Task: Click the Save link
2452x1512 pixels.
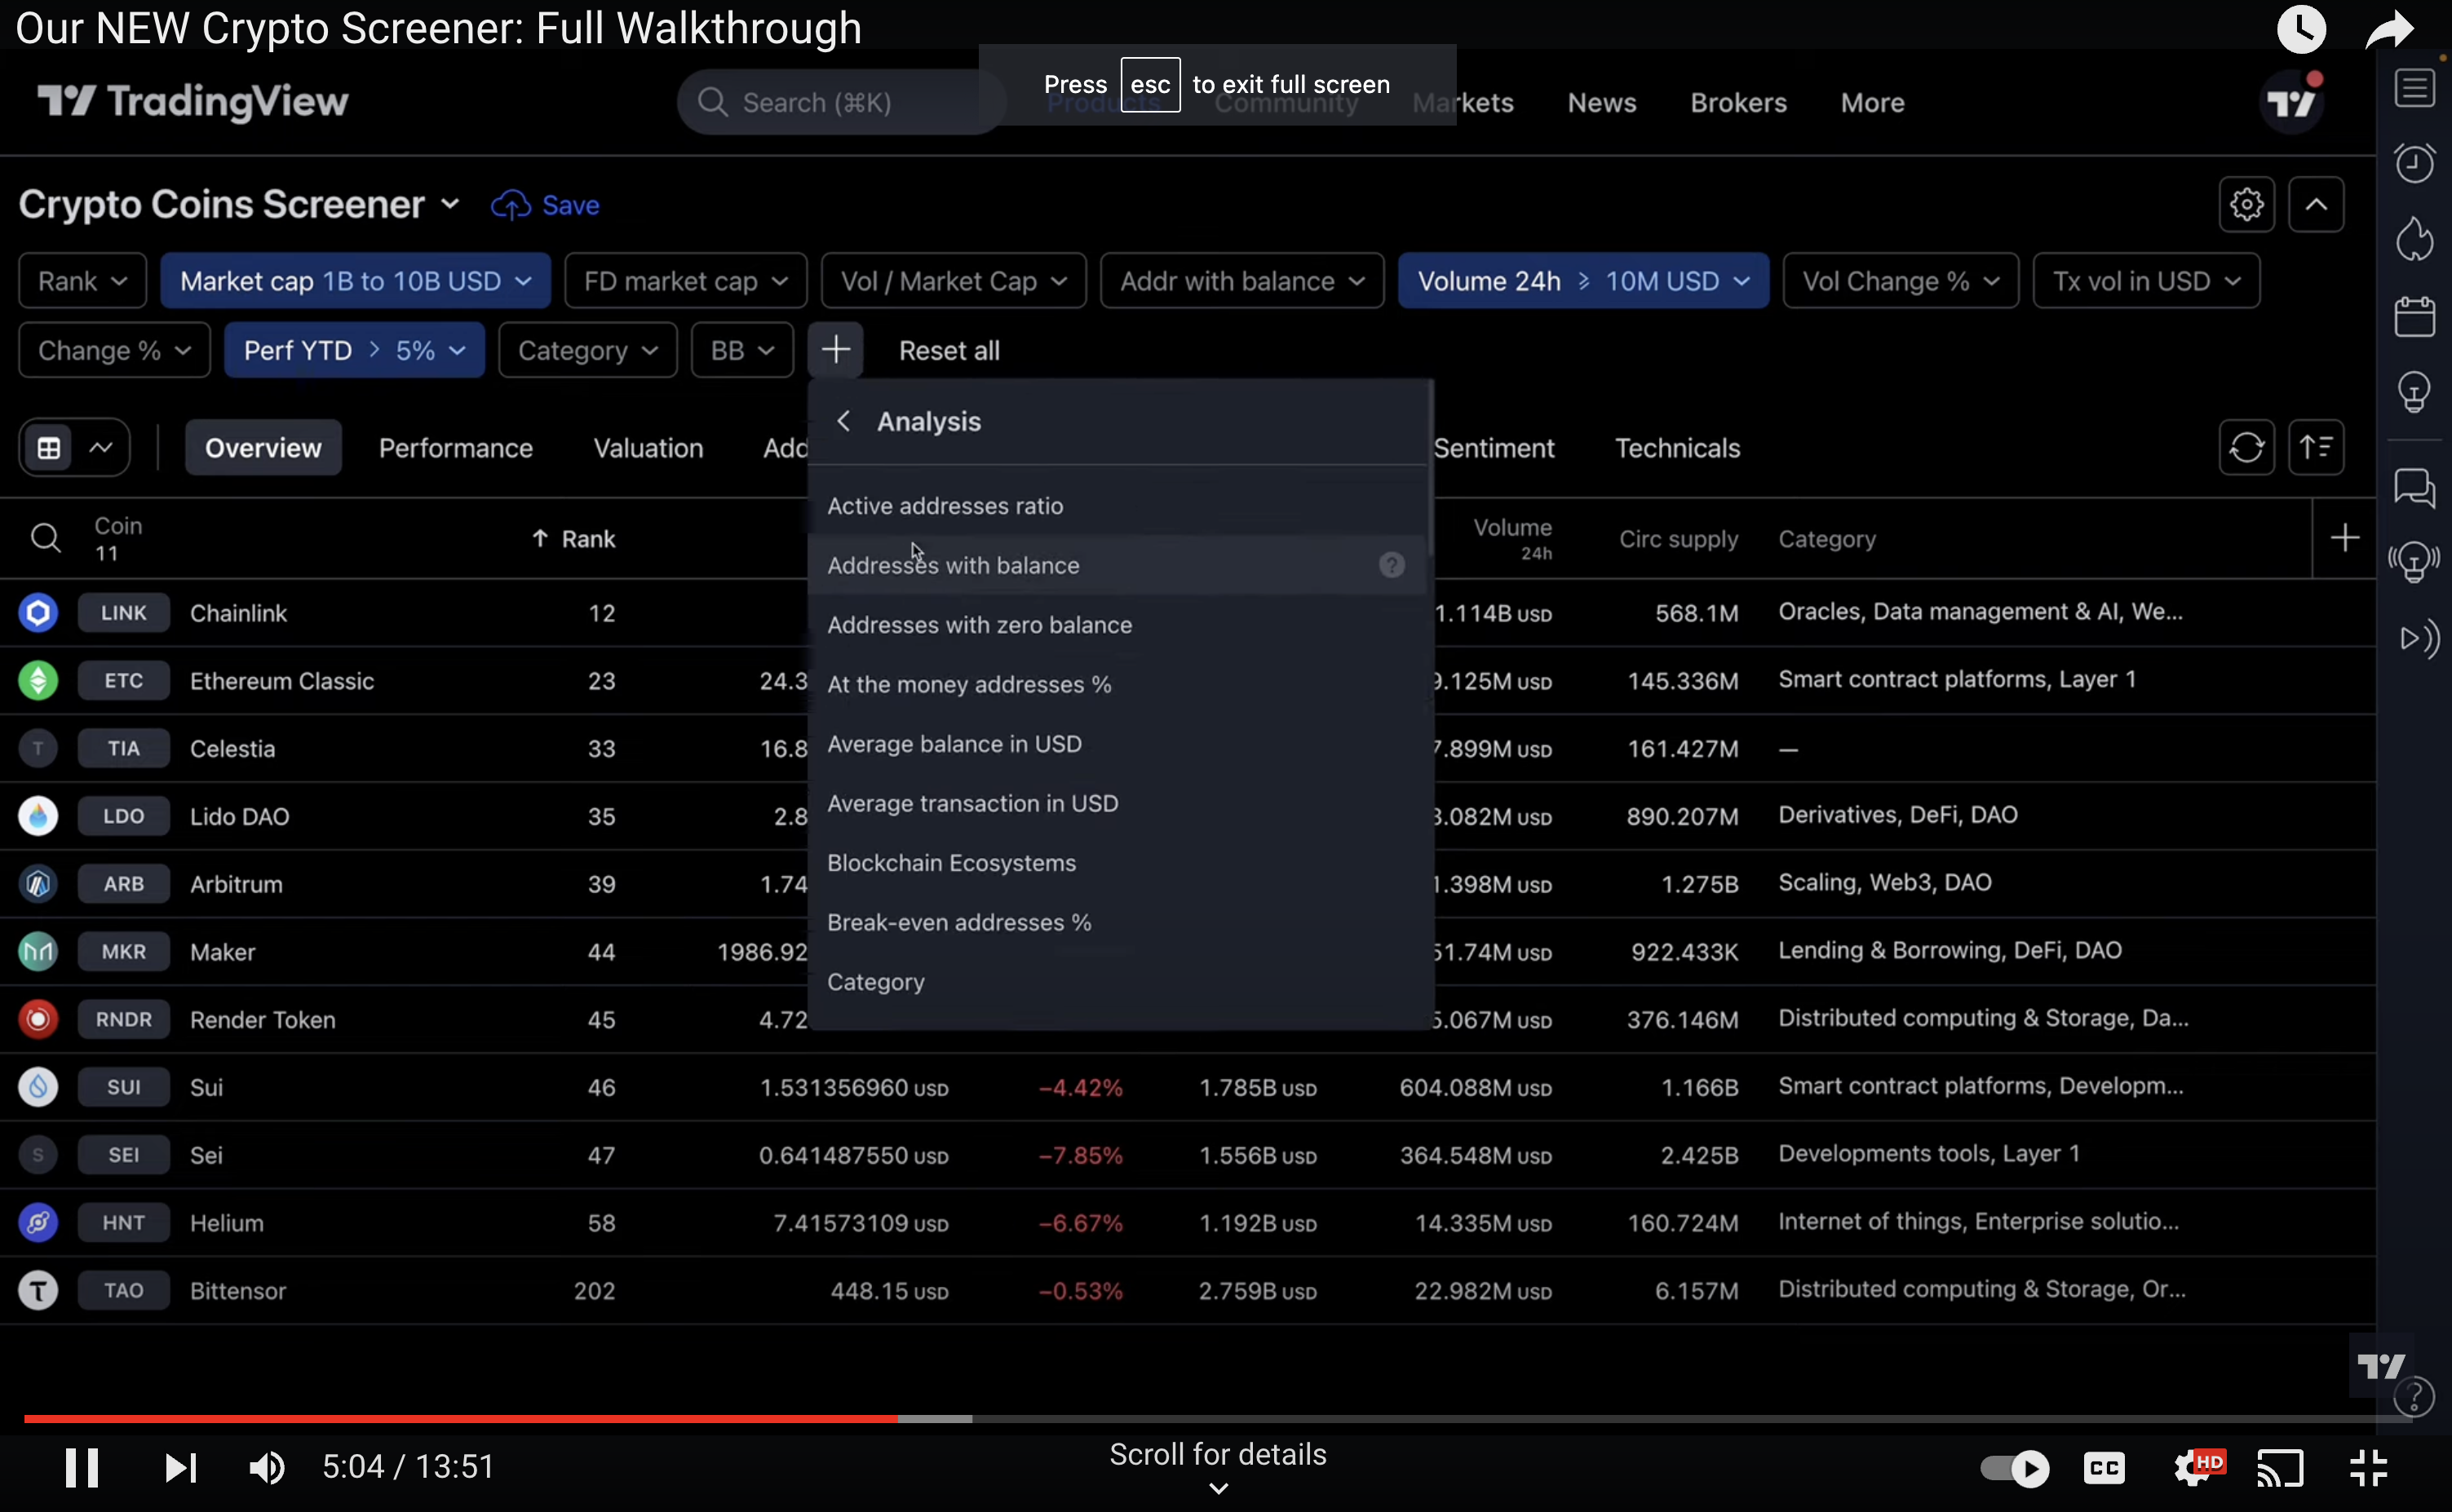Action: point(570,205)
